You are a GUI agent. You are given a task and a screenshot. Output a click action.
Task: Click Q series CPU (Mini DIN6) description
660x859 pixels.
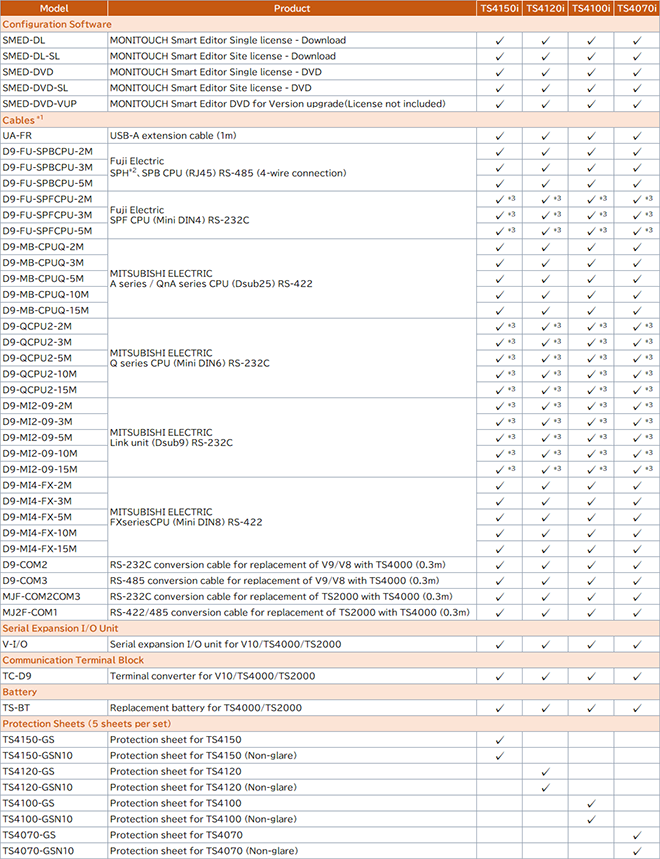(x=190, y=358)
